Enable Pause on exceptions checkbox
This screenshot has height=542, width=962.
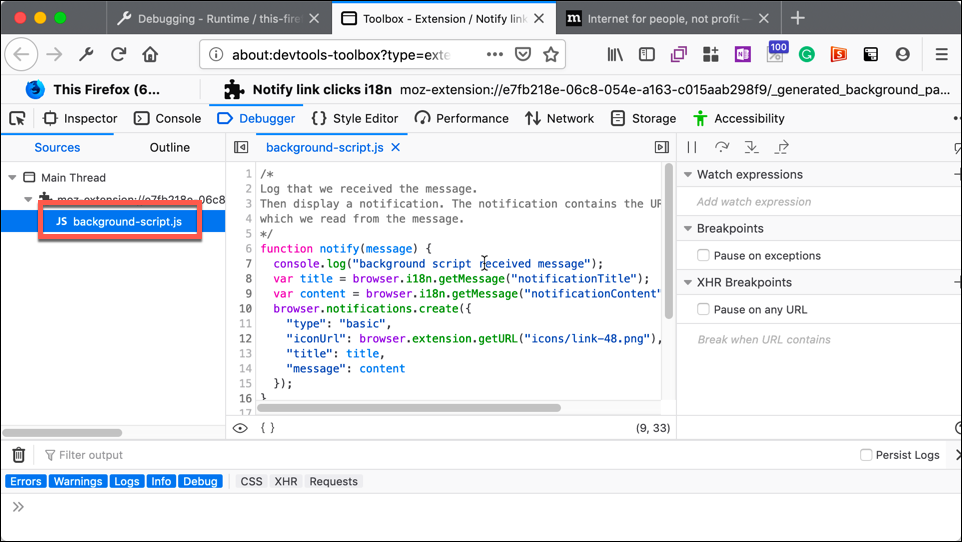click(704, 256)
